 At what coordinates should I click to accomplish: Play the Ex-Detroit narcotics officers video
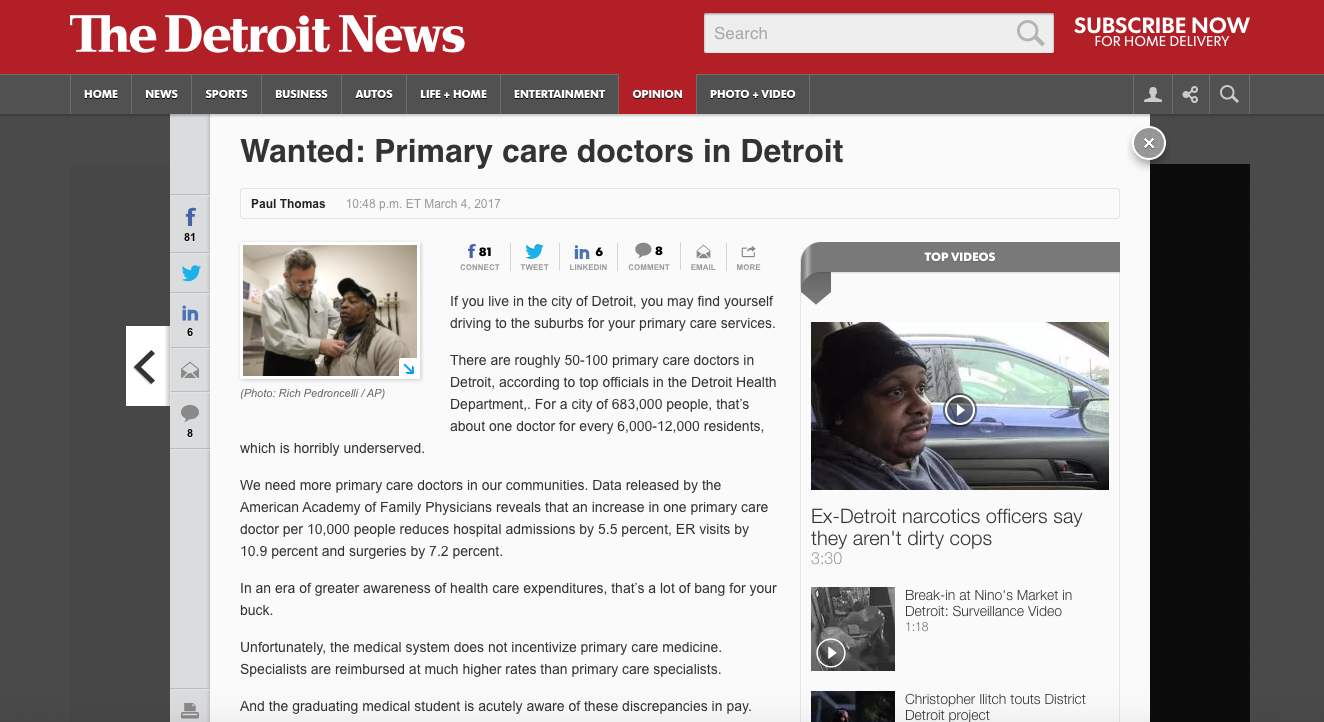pyautogui.click(x=960, y=409)
